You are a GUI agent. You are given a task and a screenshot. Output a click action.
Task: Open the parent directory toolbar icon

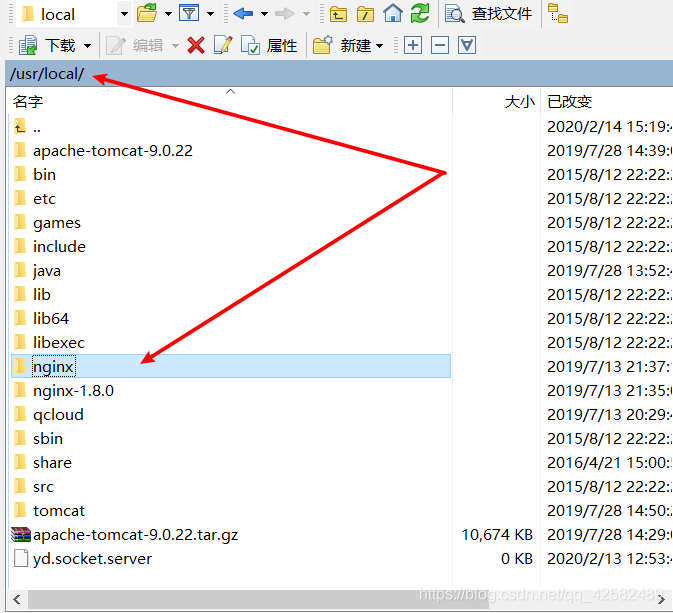338,14
